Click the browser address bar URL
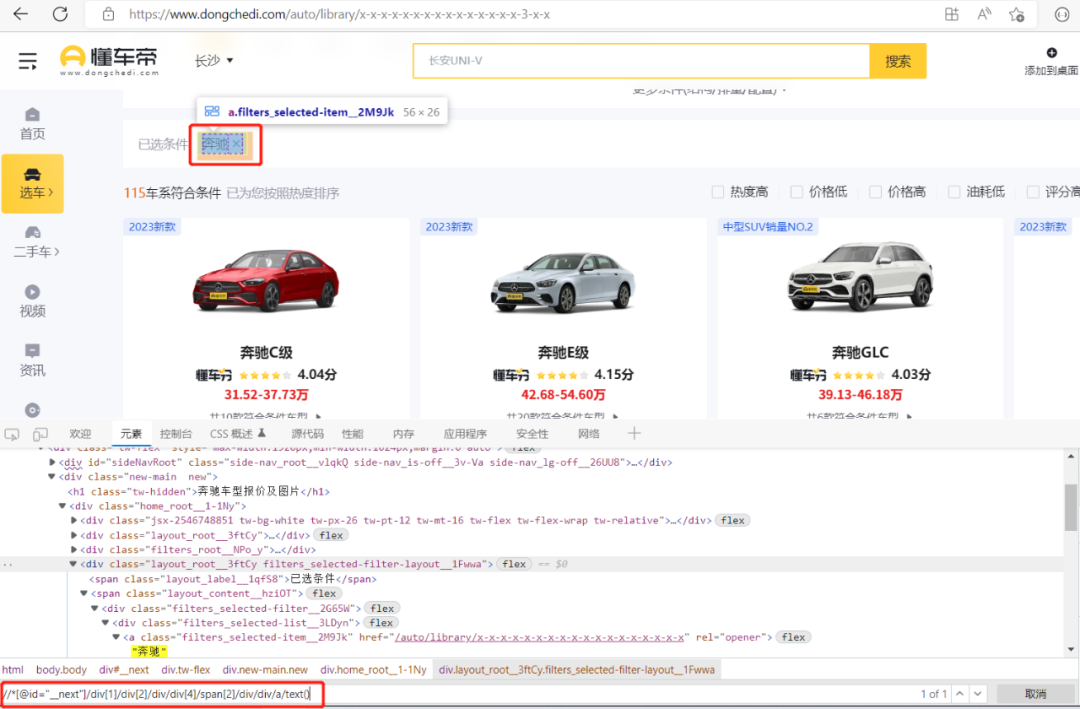The height and width of the screenshot is (709, 1080). (x=339, y=14)
